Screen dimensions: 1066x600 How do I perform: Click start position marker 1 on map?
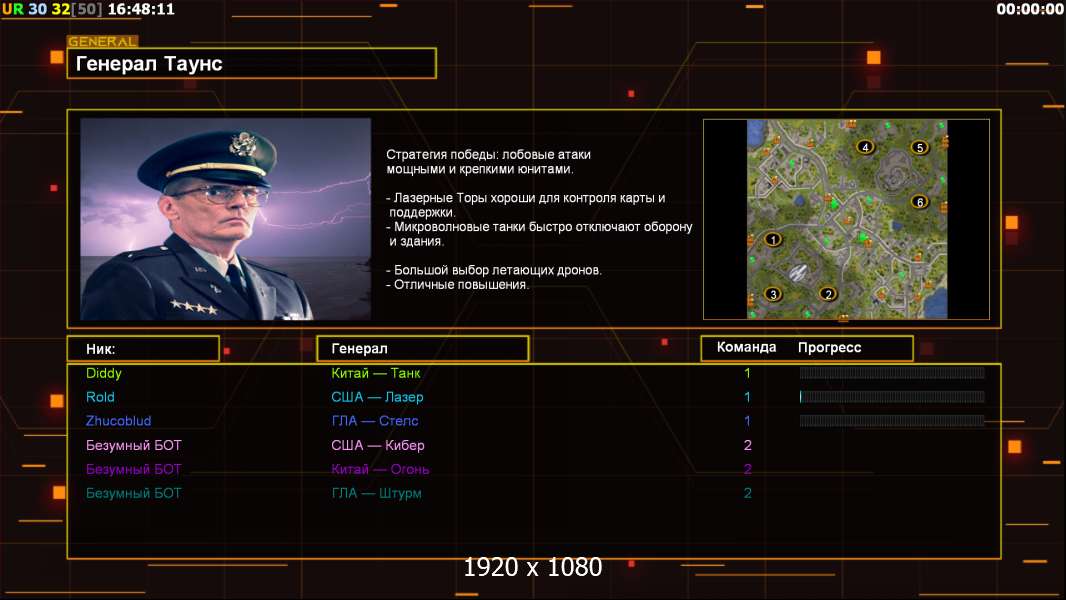[x=773, y=239]
